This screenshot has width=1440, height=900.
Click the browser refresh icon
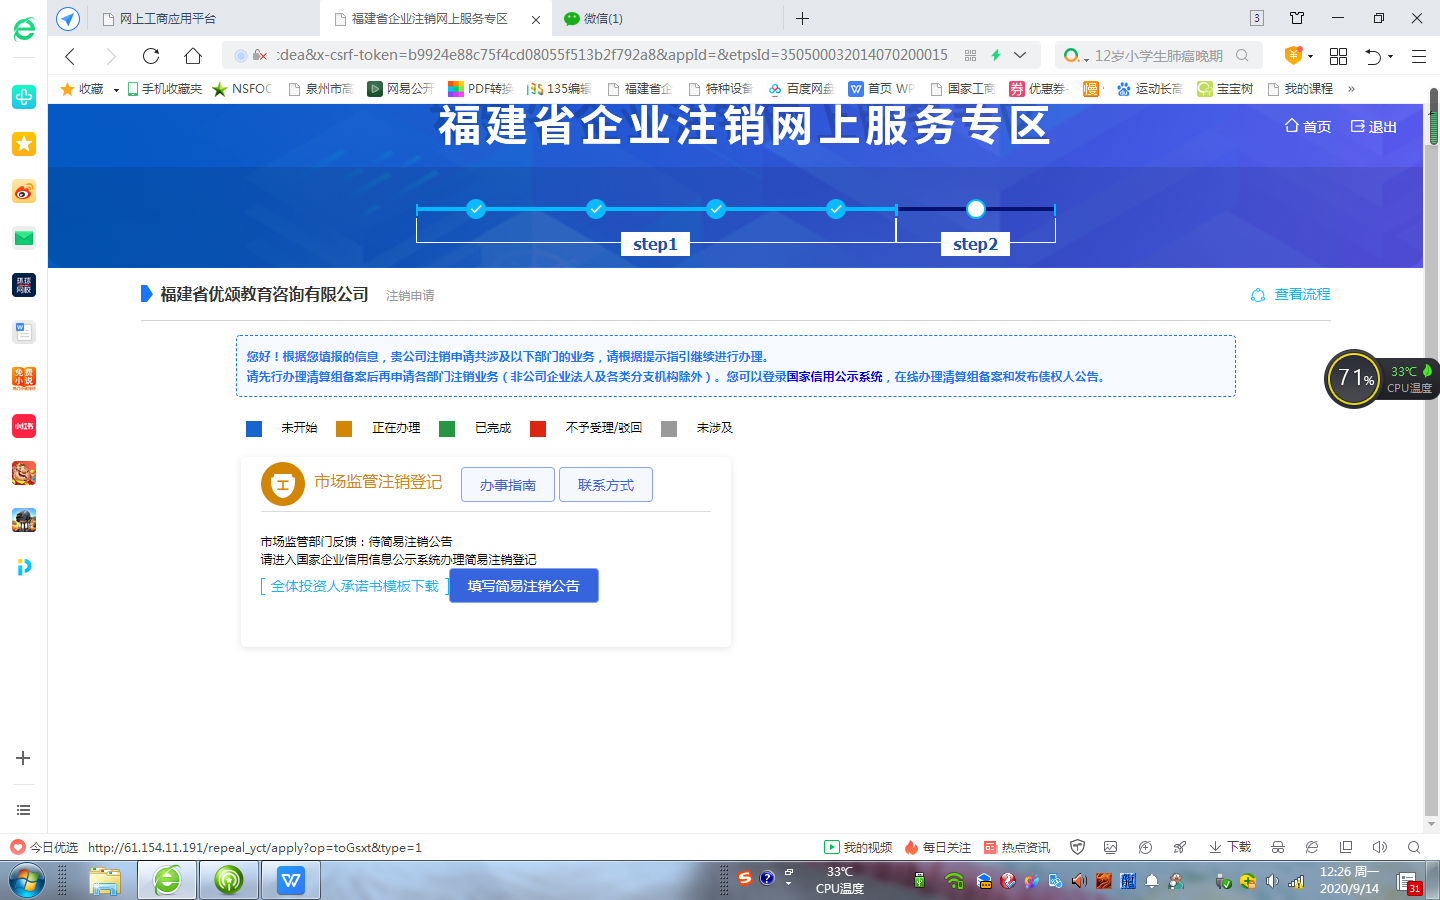click(x=151, y=56)
